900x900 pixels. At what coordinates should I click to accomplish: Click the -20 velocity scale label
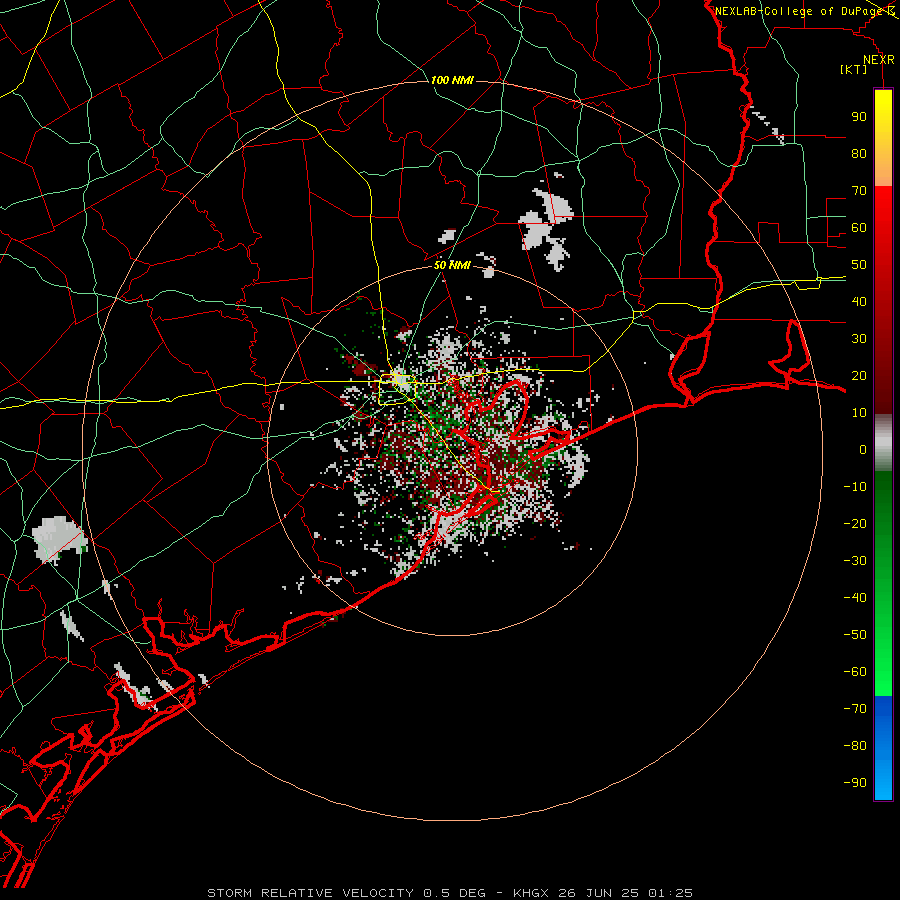tap(855, 523)
